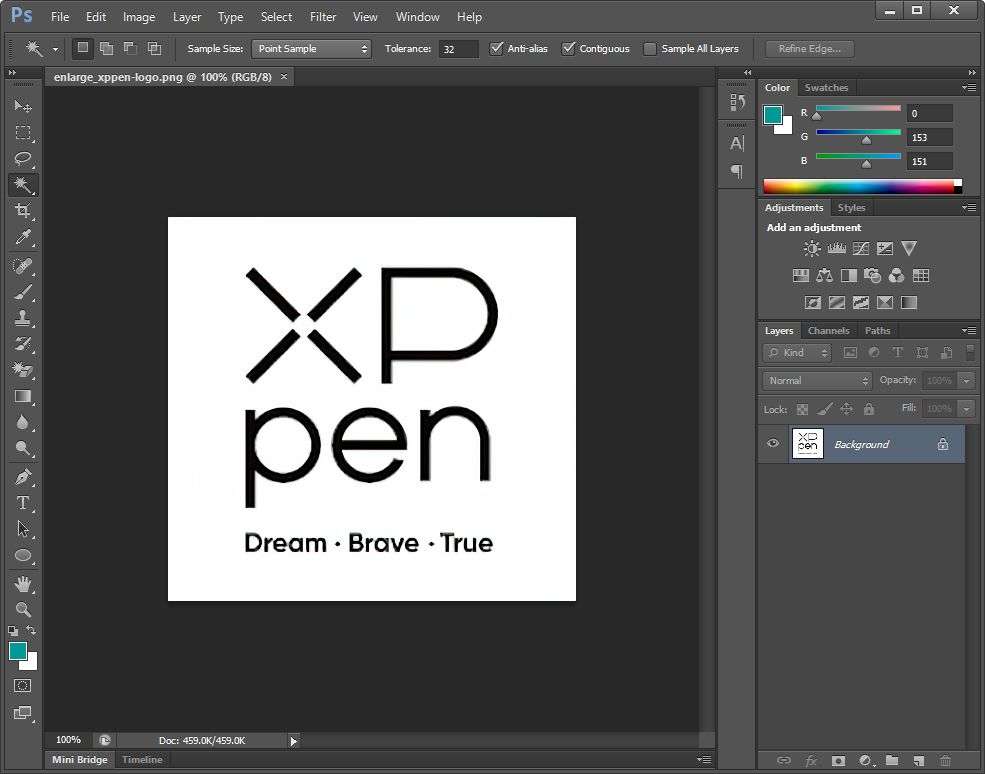
Task: Disable the Anti-alias option
Action: [497, 48]
